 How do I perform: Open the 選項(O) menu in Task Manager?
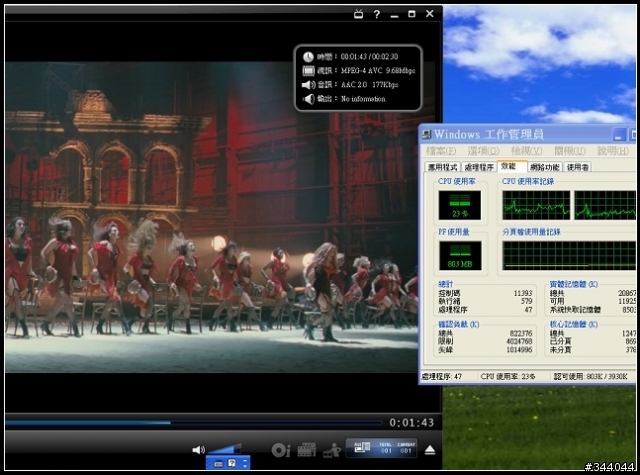483,151
